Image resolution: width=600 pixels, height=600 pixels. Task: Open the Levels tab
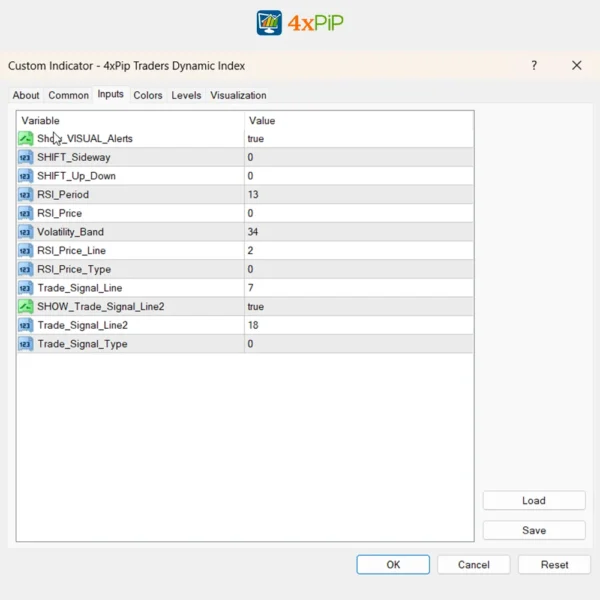point(186,96)
